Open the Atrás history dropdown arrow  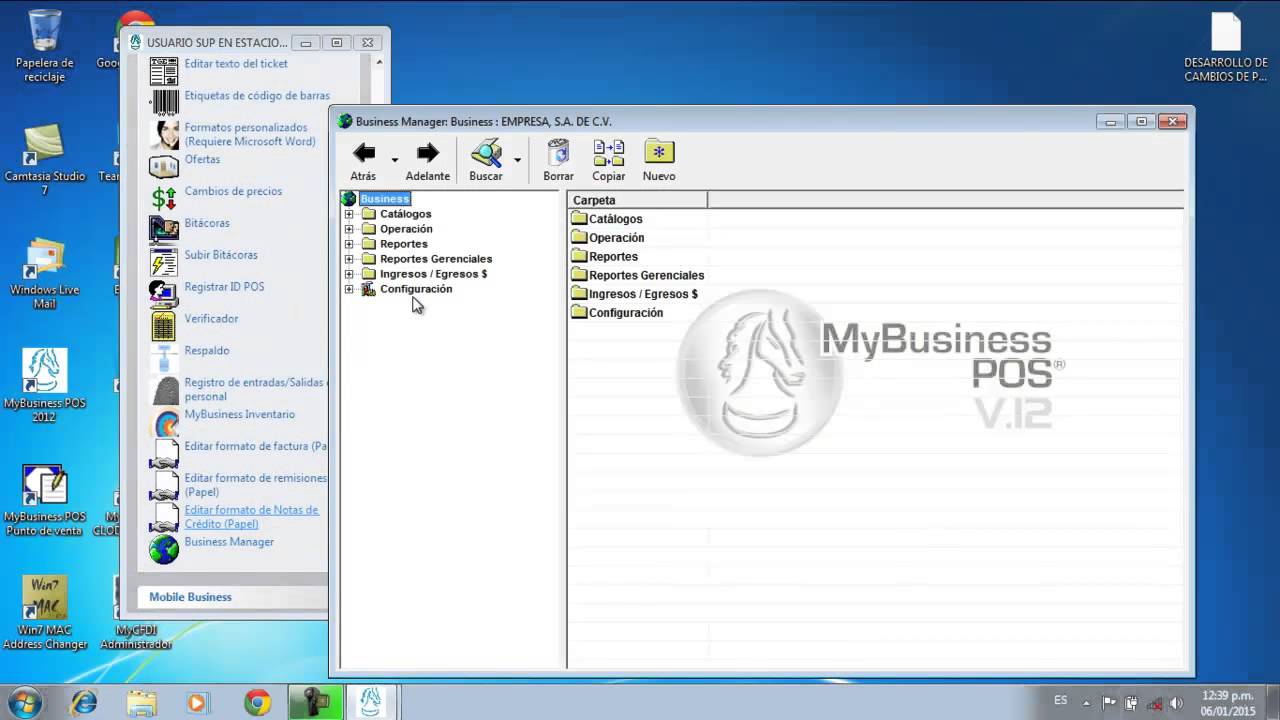[394, 160]
